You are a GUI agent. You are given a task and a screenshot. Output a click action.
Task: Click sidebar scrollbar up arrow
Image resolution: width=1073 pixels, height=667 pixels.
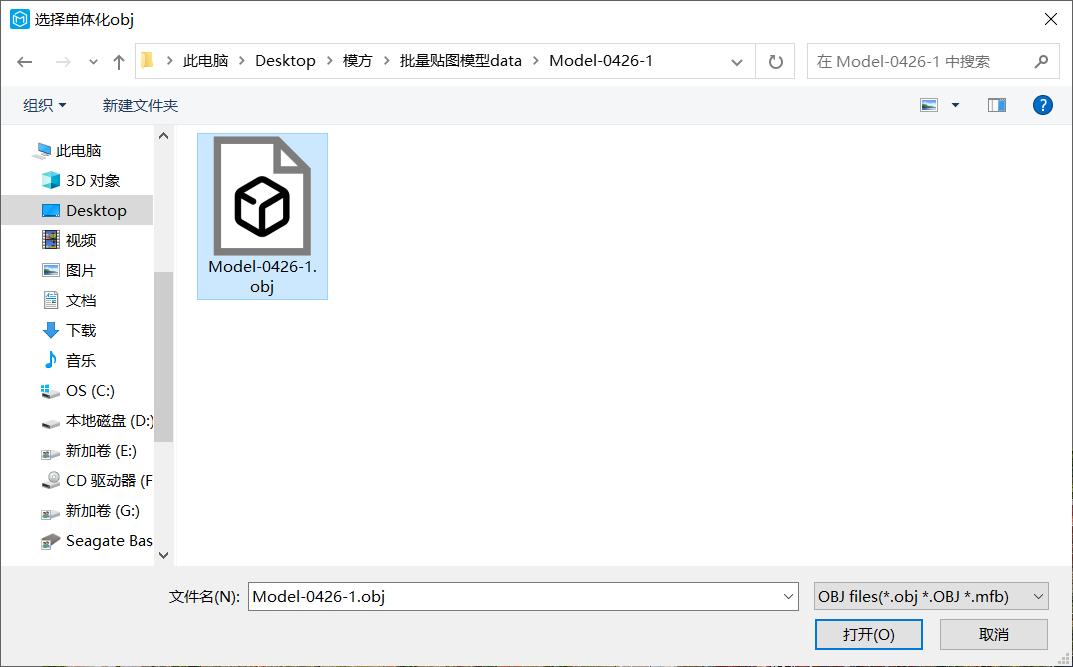coord(164,135)
